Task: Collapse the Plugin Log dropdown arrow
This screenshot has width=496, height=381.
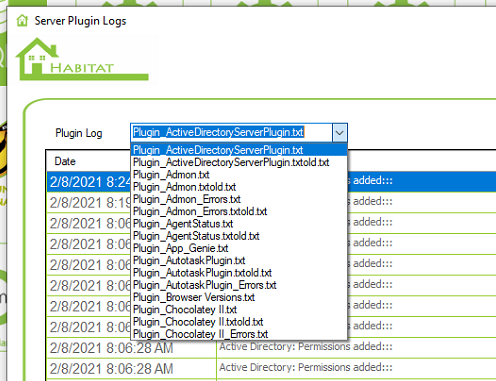Action: [340, 133]
